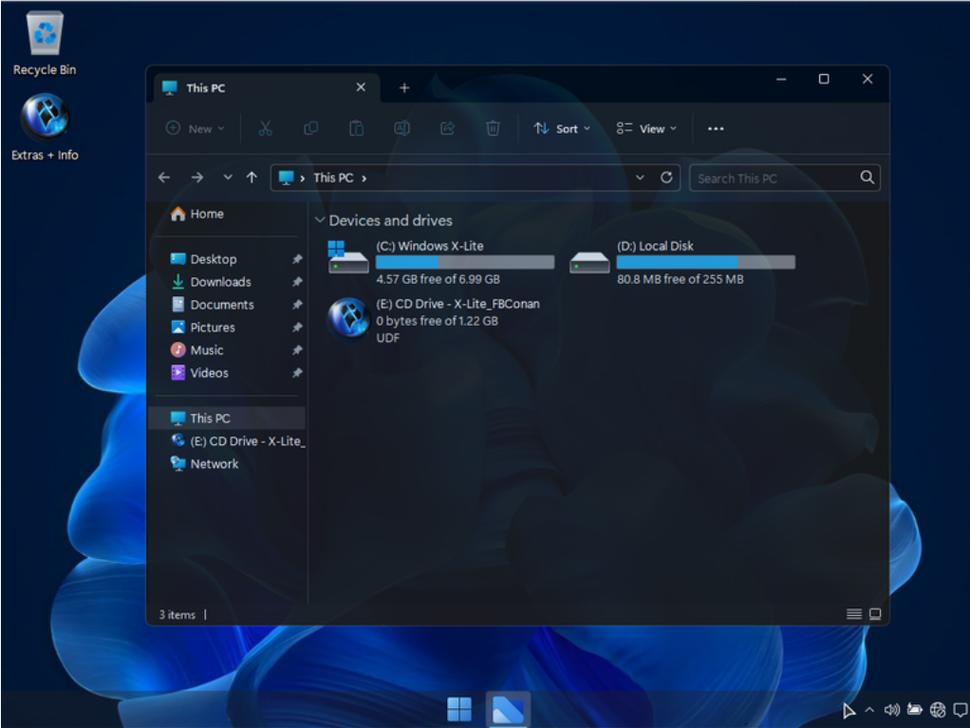This screenshot has width=970, height=728.
Task: Go up one level with up arrow
Action: pos(252,178)
